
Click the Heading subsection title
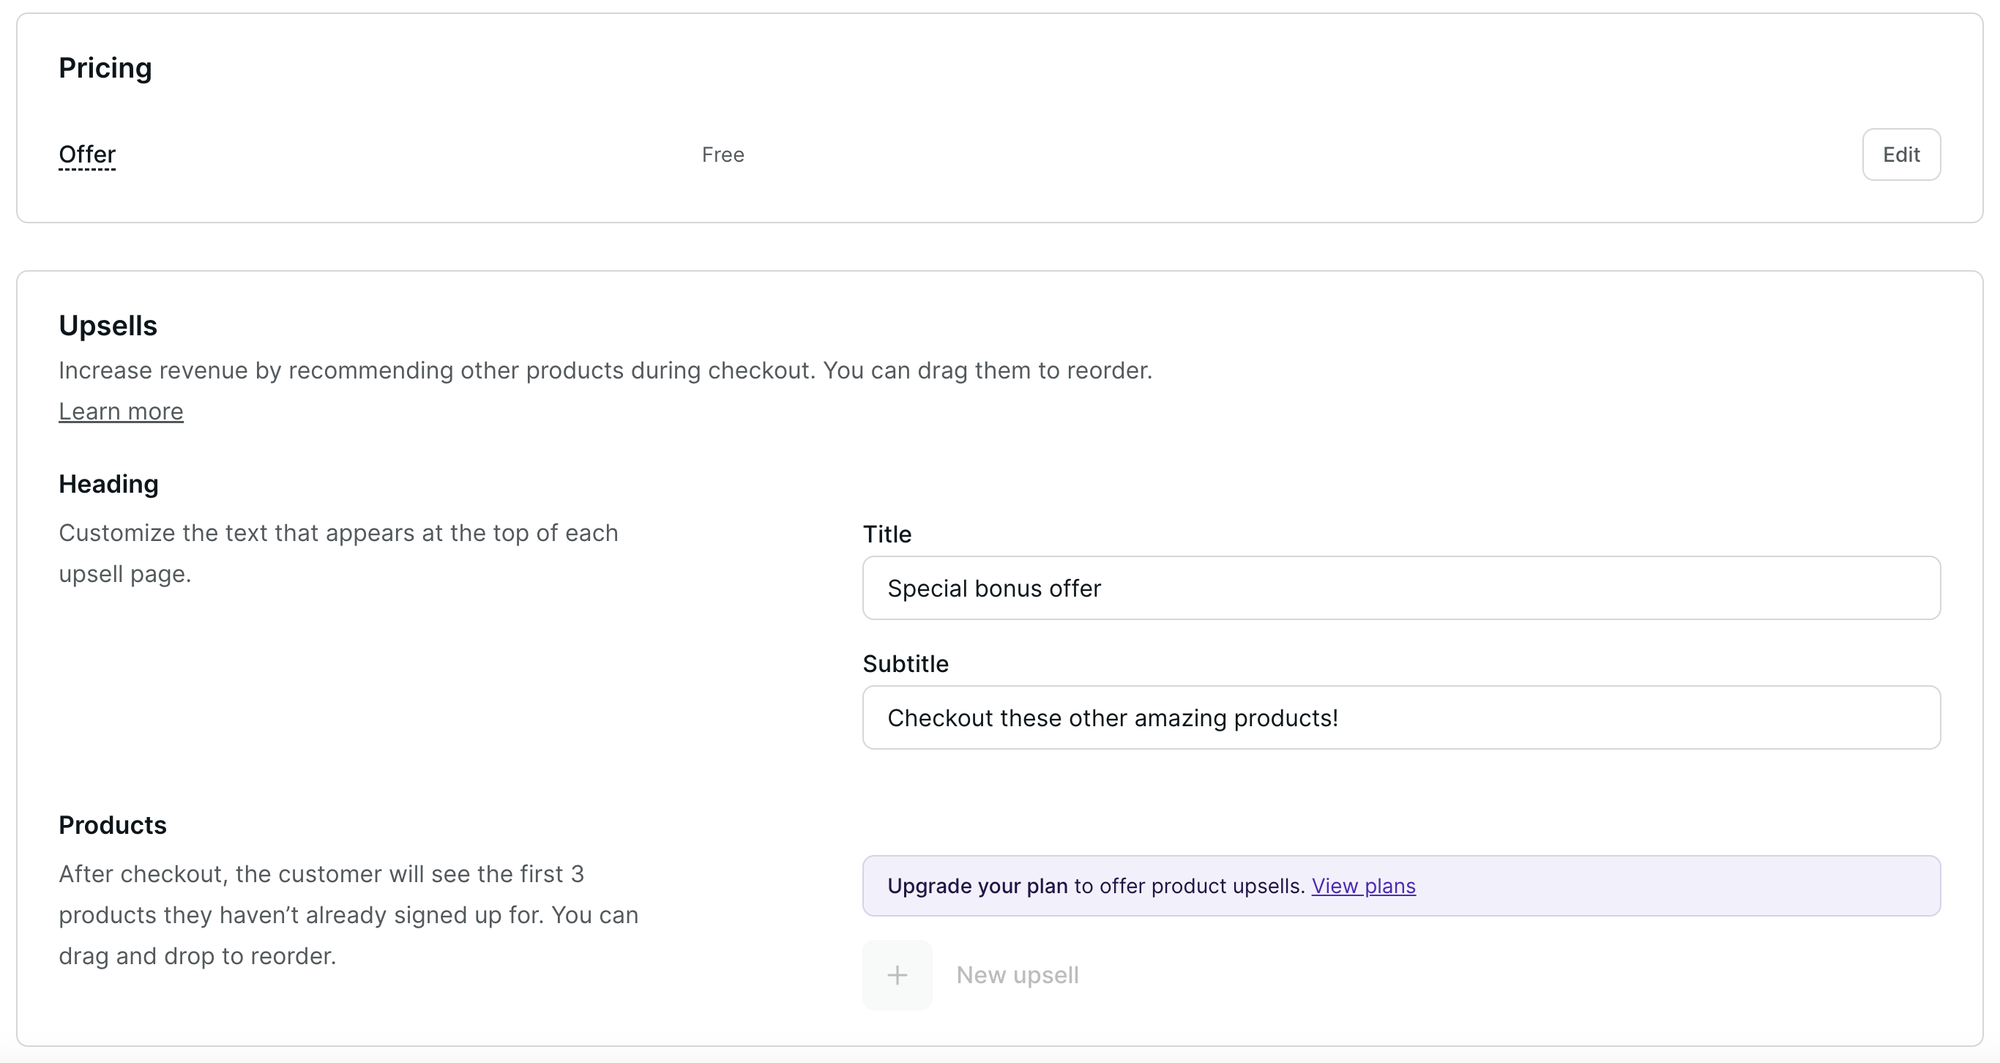pyautogui.click(x=109, y=484)
